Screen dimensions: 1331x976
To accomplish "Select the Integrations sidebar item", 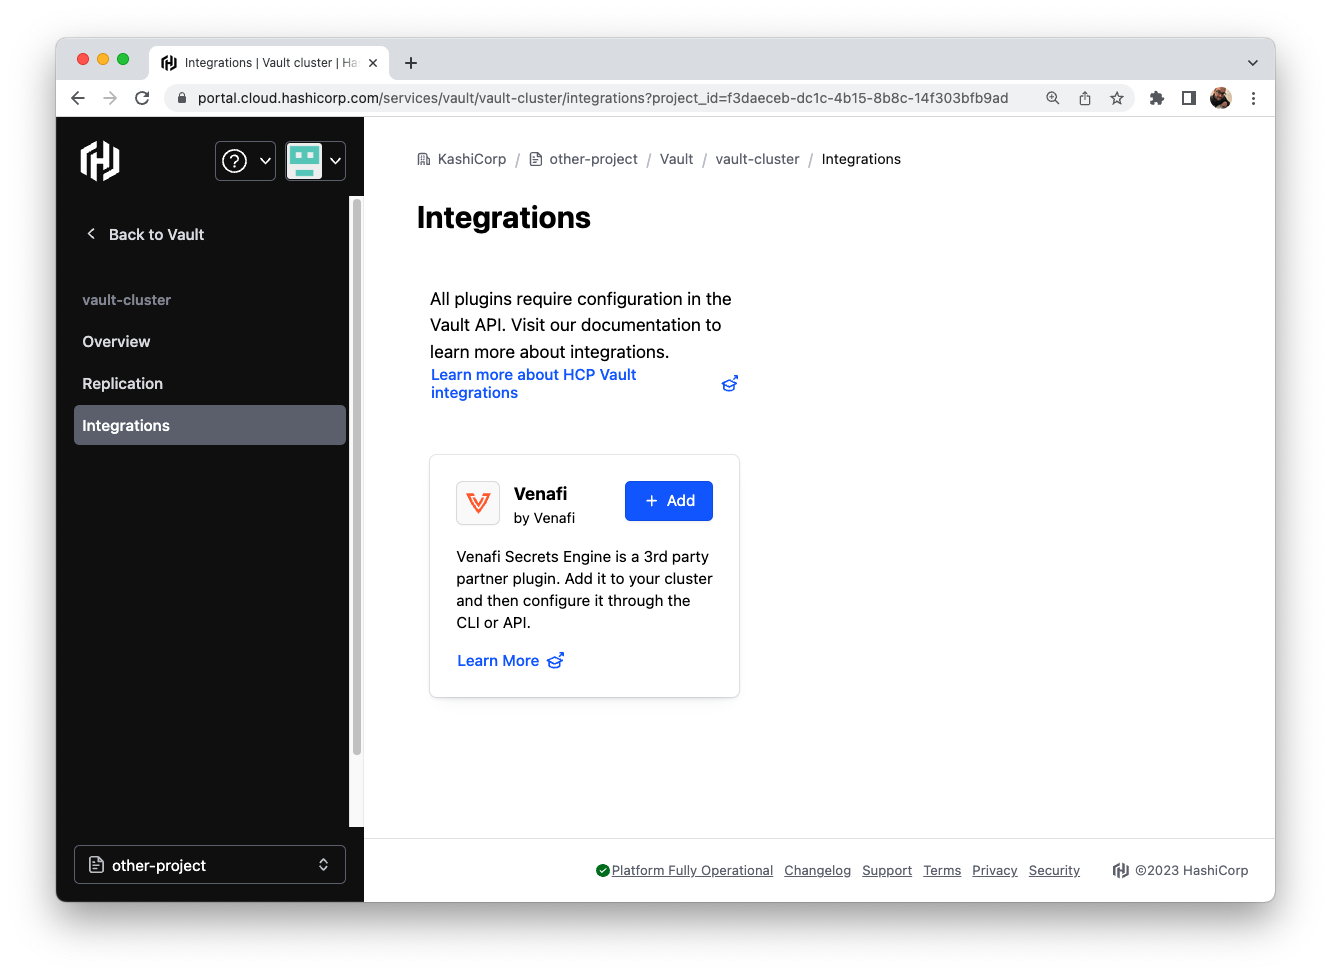I will coord(210,425).
